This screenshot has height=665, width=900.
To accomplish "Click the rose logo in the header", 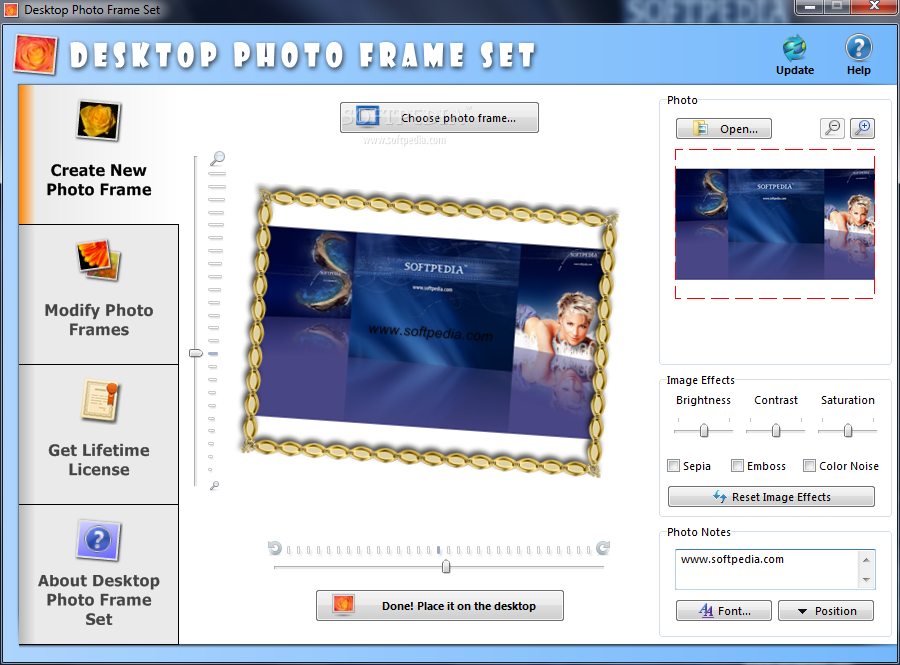I will click(36, 55).
